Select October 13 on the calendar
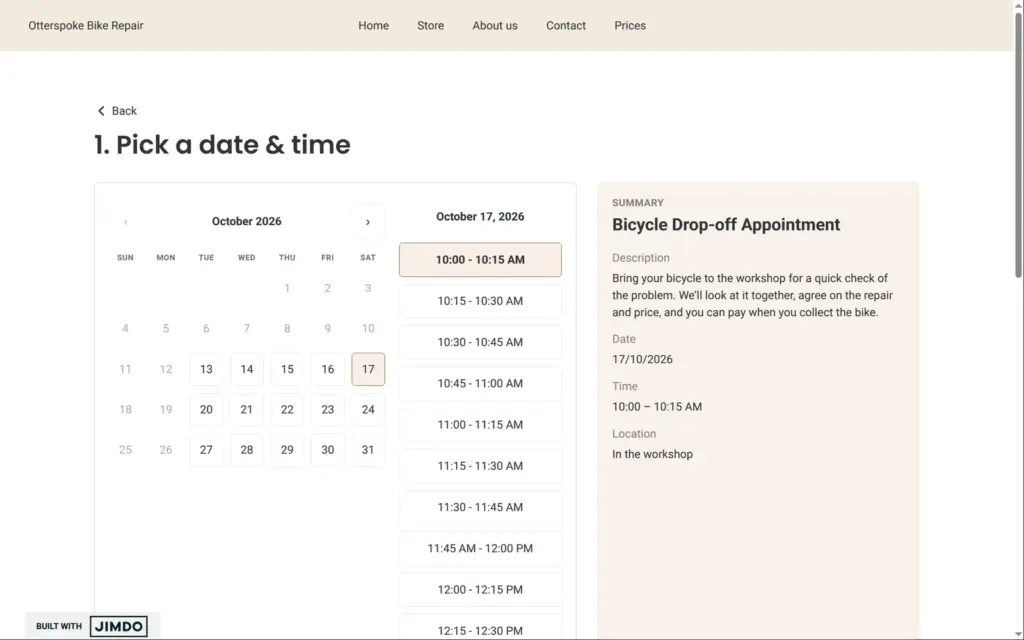The width and height of the screenshot is (1024, 640). tap(206, 370)
